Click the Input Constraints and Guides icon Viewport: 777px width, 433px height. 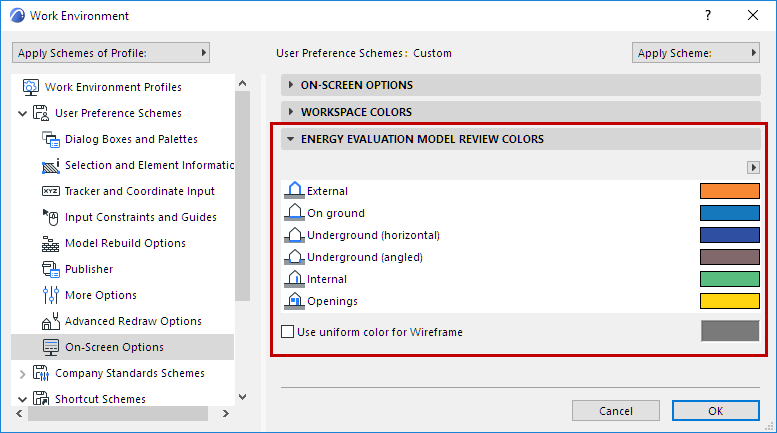[x=51, y=217]
